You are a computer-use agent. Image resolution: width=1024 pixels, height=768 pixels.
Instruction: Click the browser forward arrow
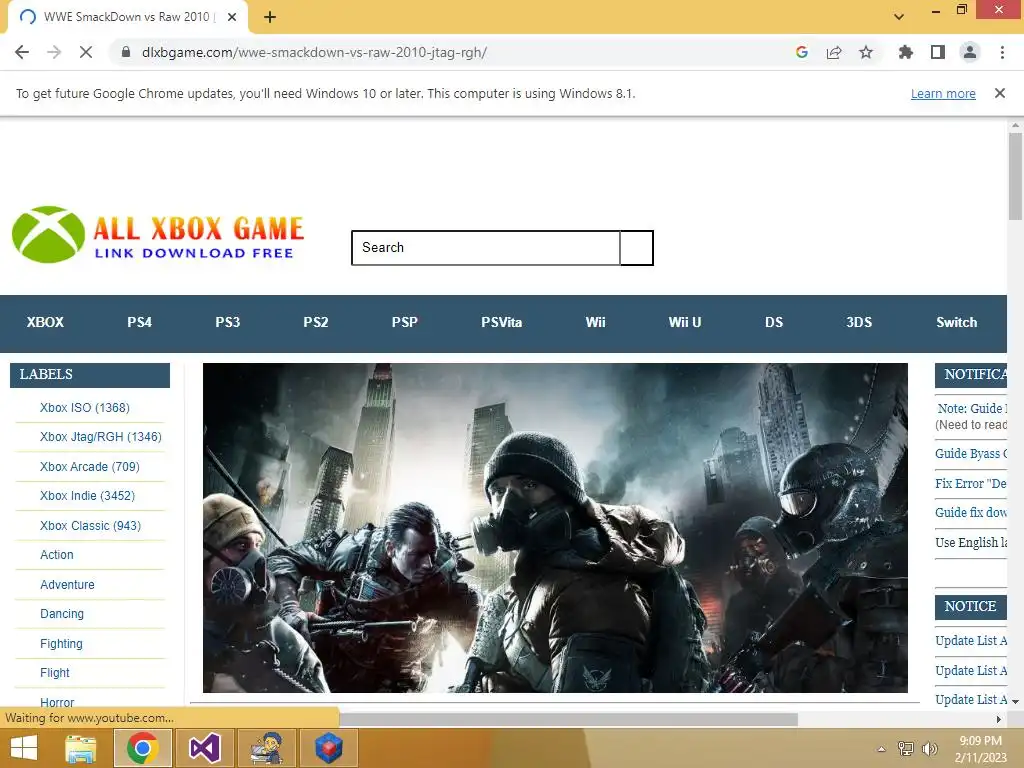54,52
